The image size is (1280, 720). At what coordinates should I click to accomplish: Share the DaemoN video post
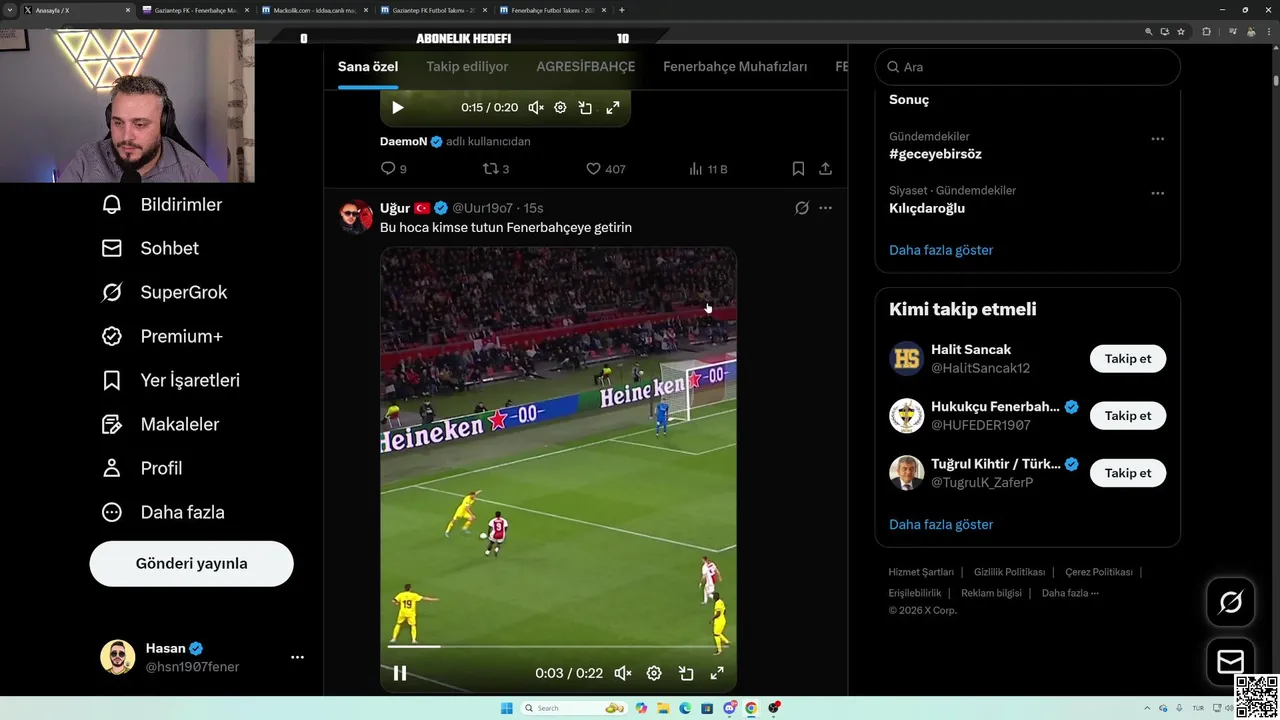click(x=825, y=169)
